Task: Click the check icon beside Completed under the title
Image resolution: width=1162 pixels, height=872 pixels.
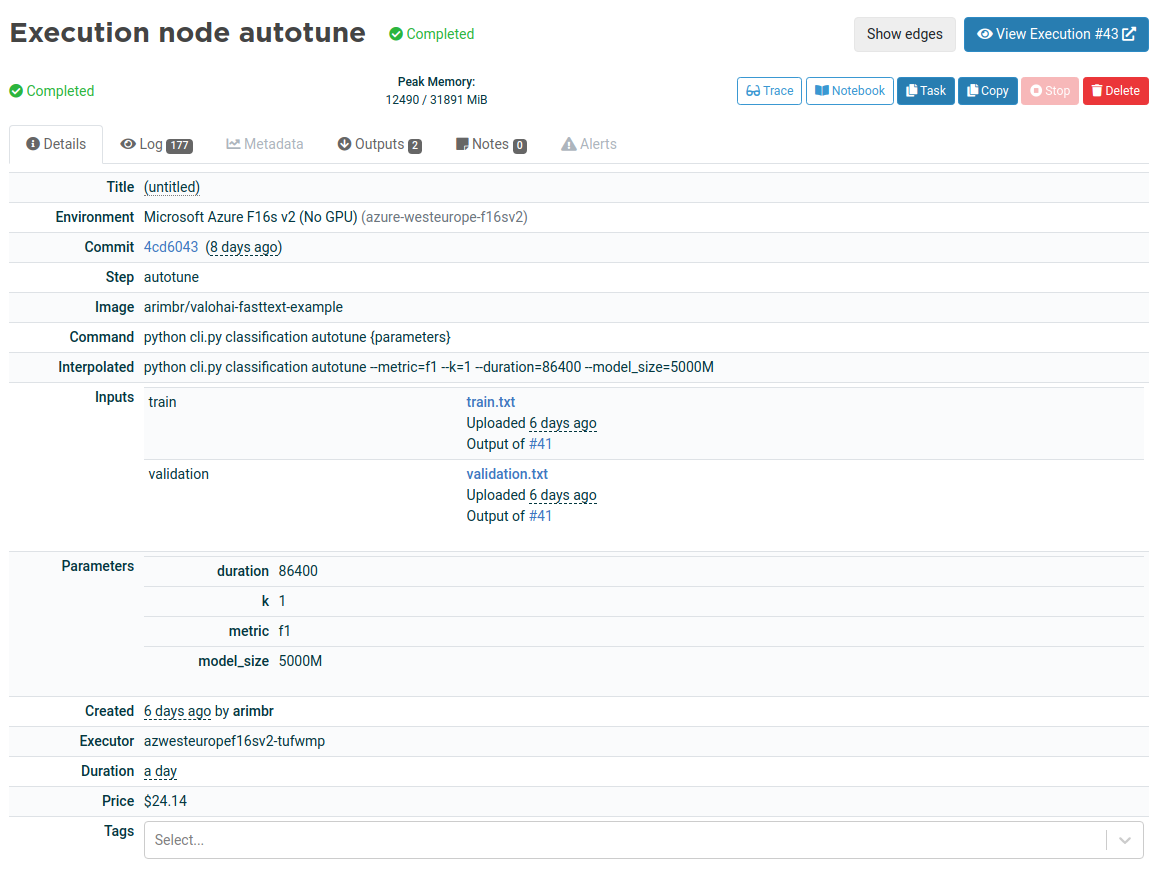Action: [x=16, y=91]
